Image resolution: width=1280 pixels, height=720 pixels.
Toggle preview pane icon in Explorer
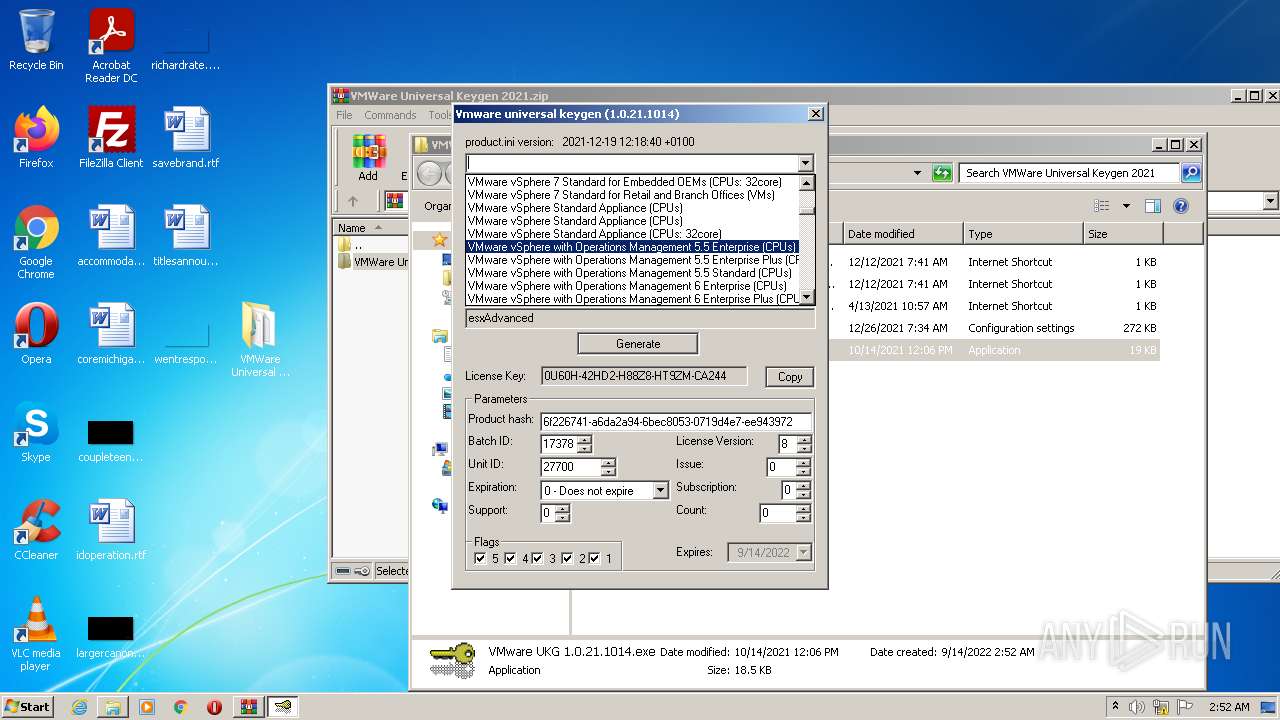[1152, 206]
